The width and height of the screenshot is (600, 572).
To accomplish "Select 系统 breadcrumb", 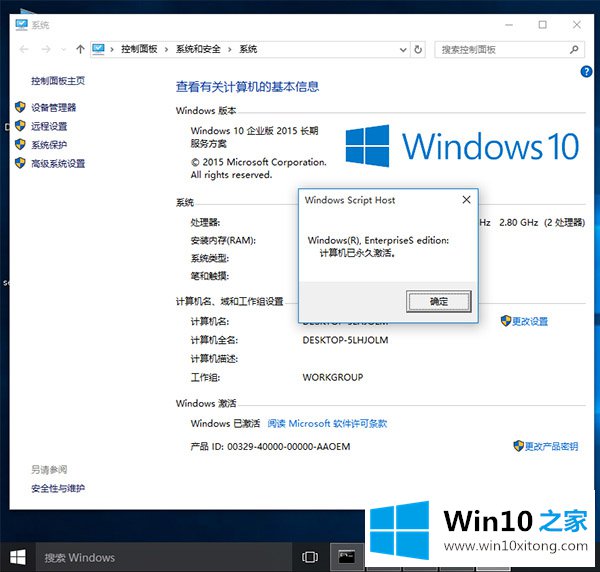I will (x=248, y=49).
